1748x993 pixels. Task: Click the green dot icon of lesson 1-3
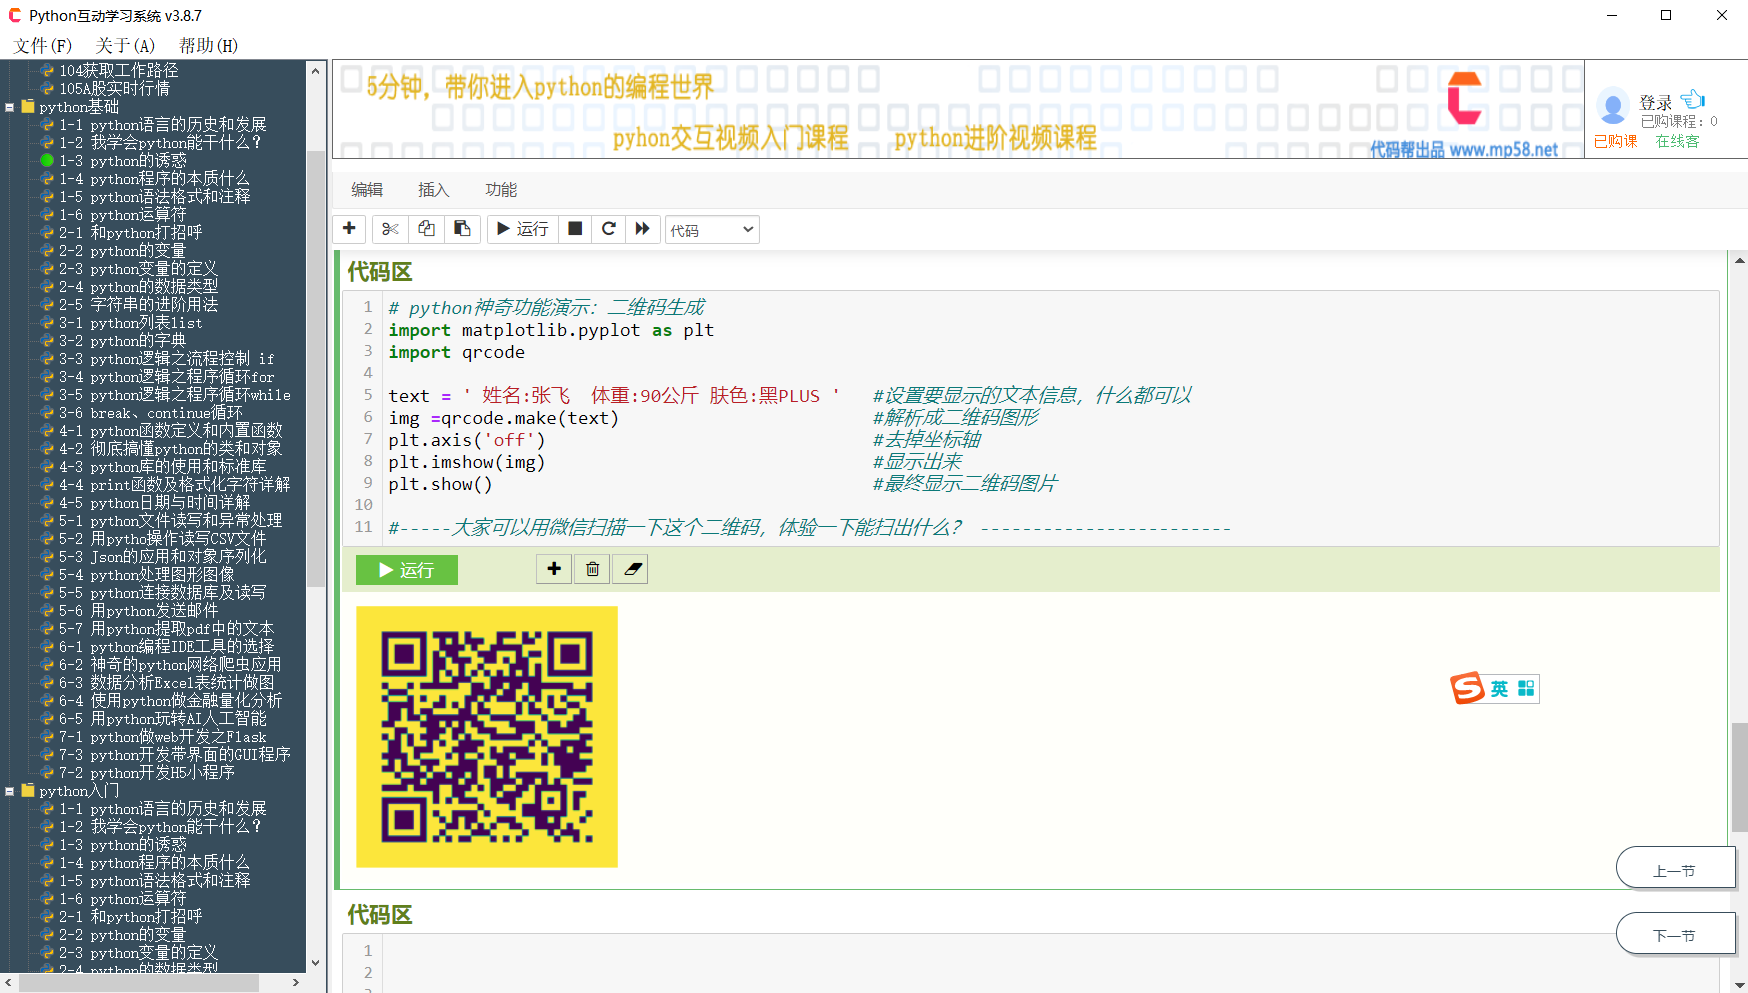point(47,160)
